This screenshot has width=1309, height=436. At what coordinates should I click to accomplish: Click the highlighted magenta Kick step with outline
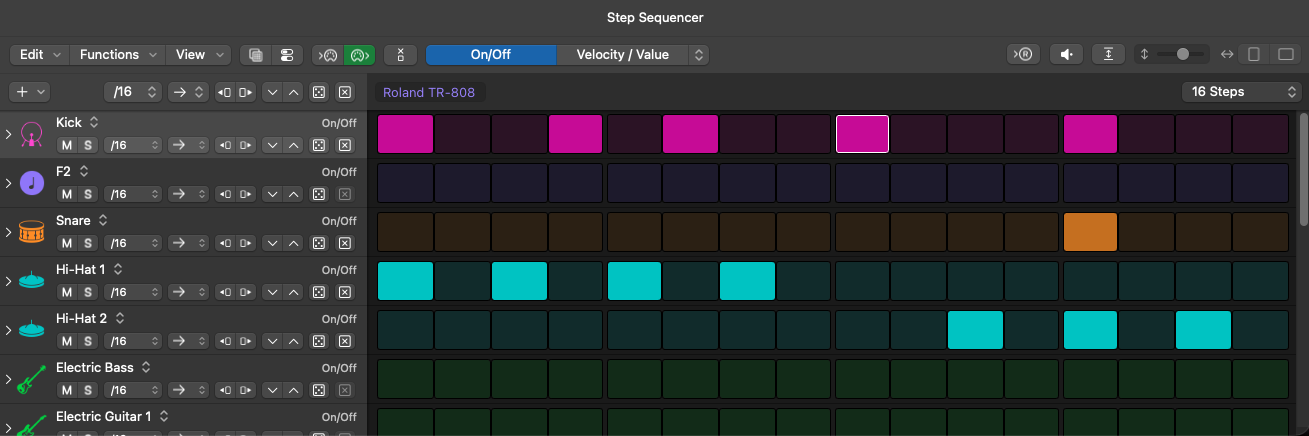coord(862,134)
